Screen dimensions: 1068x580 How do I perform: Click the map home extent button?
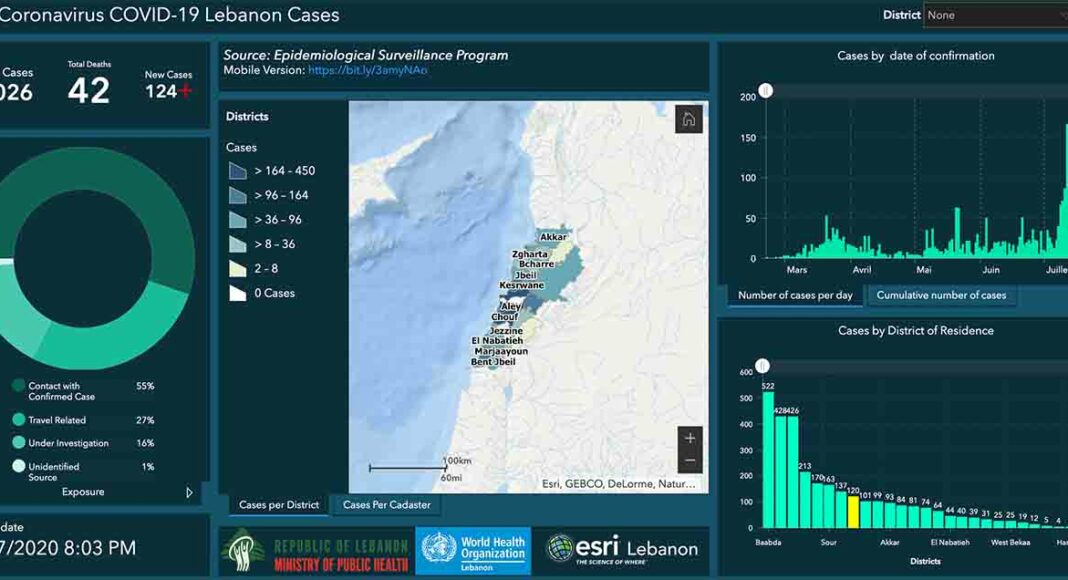point(688,119)
